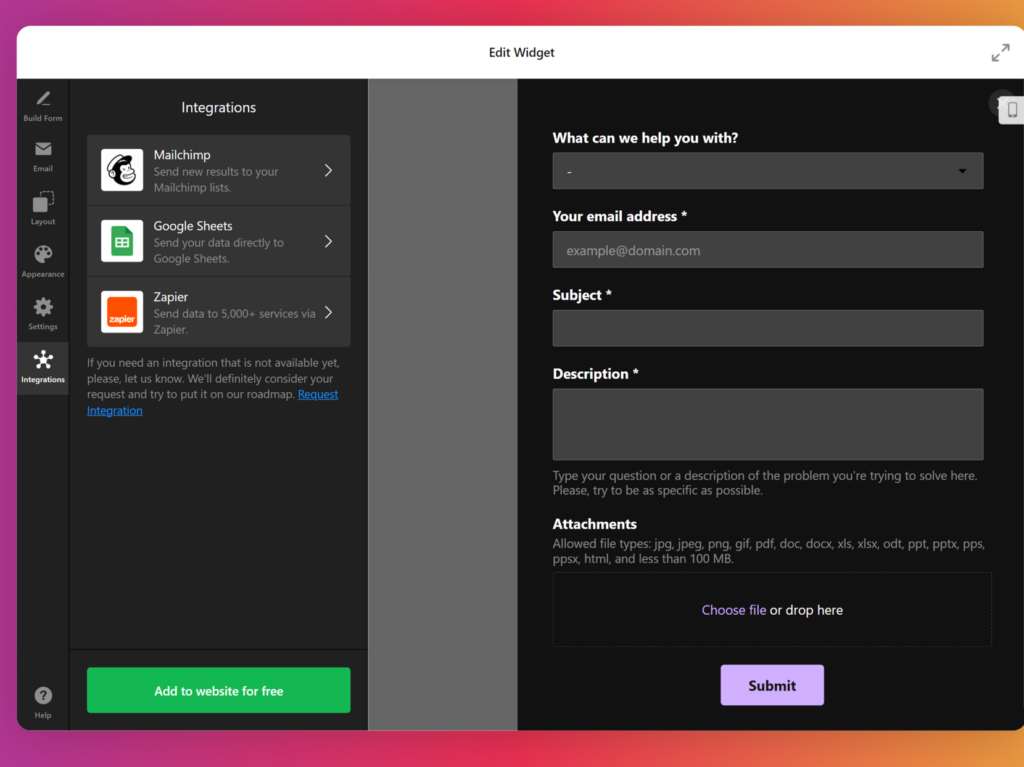Click the Mailchimp integration logo

(121, 170)
